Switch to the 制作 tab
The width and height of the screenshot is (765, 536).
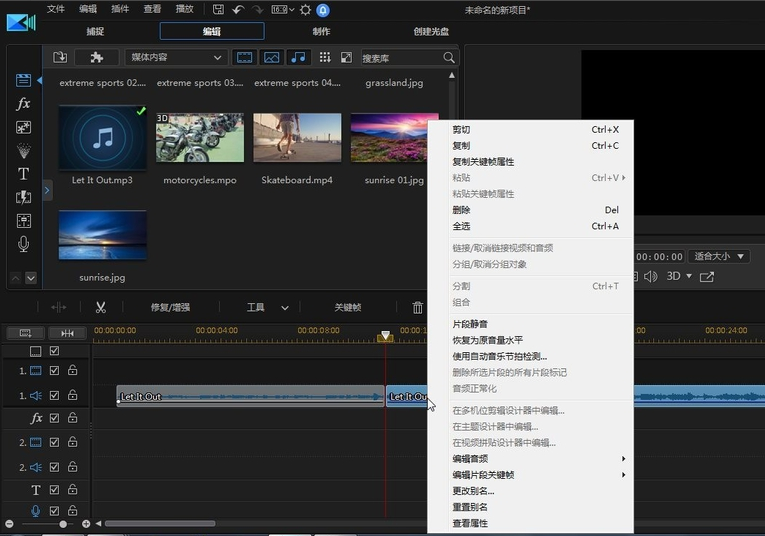(x=321, y=31)
